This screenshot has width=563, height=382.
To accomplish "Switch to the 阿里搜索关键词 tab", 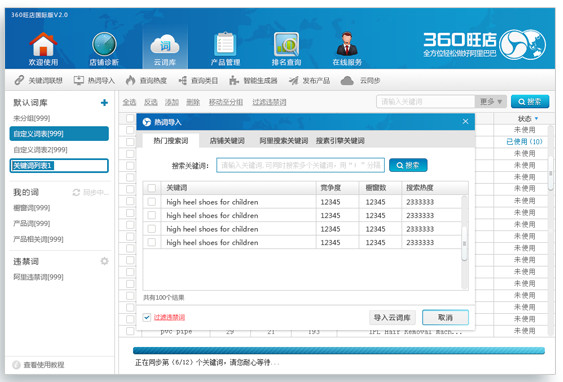I will point(284,140).
